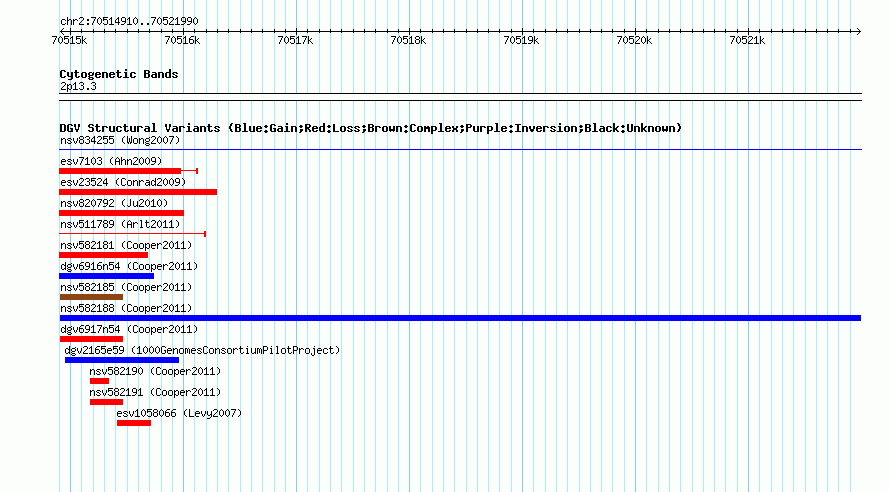Click the 70516k ruler tick label

pos(182,40)
